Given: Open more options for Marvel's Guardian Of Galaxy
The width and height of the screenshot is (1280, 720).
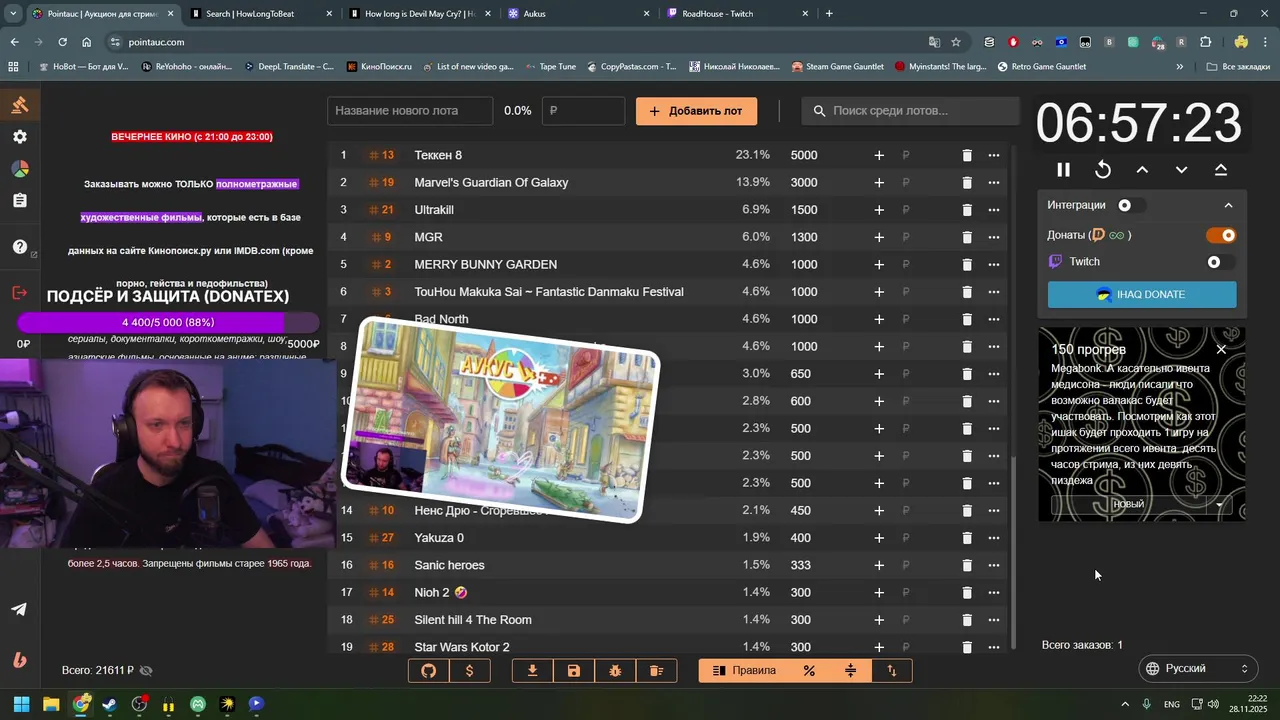Looking at the screenshot, I should coord(994,182).
